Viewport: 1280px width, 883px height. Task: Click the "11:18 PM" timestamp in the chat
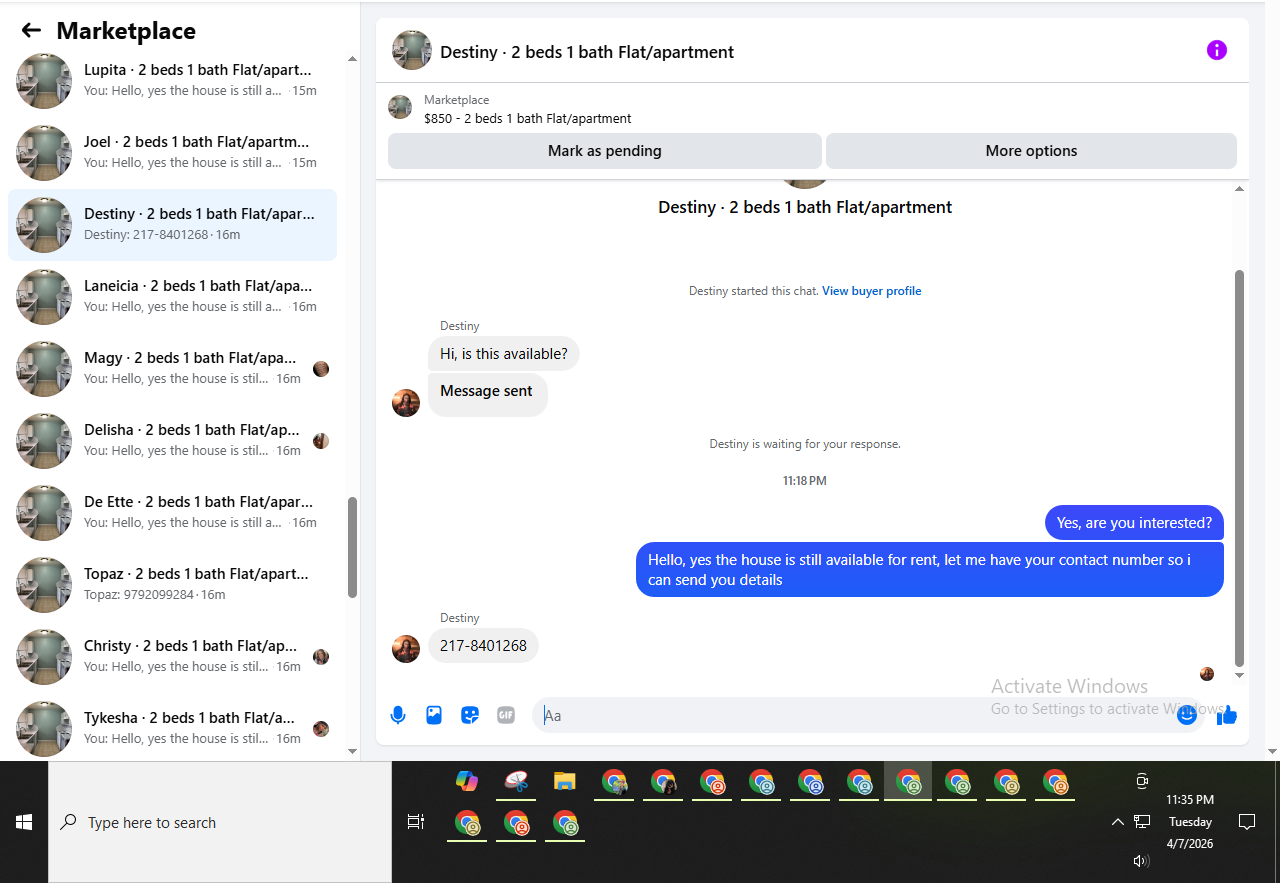[805, 481]
